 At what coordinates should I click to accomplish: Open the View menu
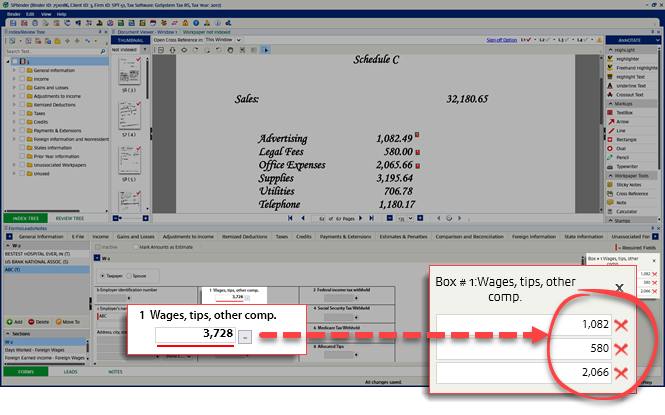point(43,14)
